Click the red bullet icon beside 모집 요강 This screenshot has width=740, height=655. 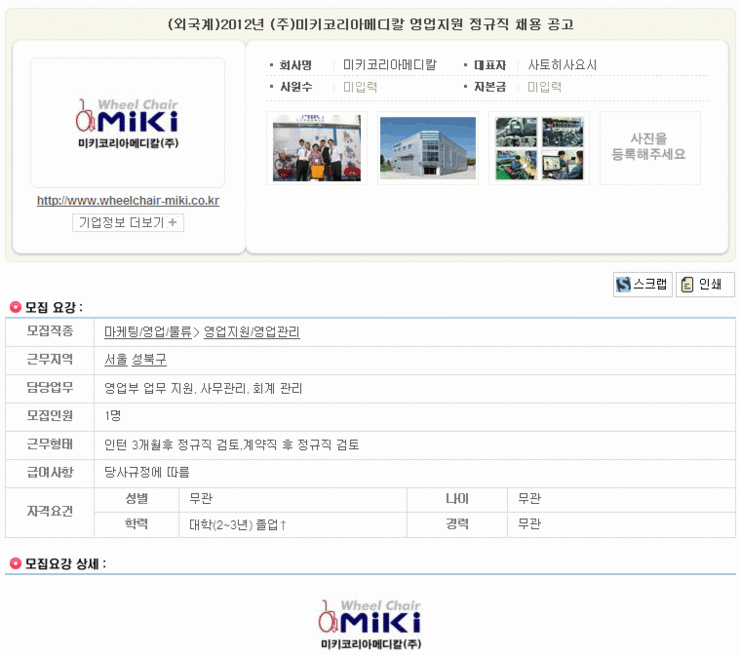(x=15, y=307)
